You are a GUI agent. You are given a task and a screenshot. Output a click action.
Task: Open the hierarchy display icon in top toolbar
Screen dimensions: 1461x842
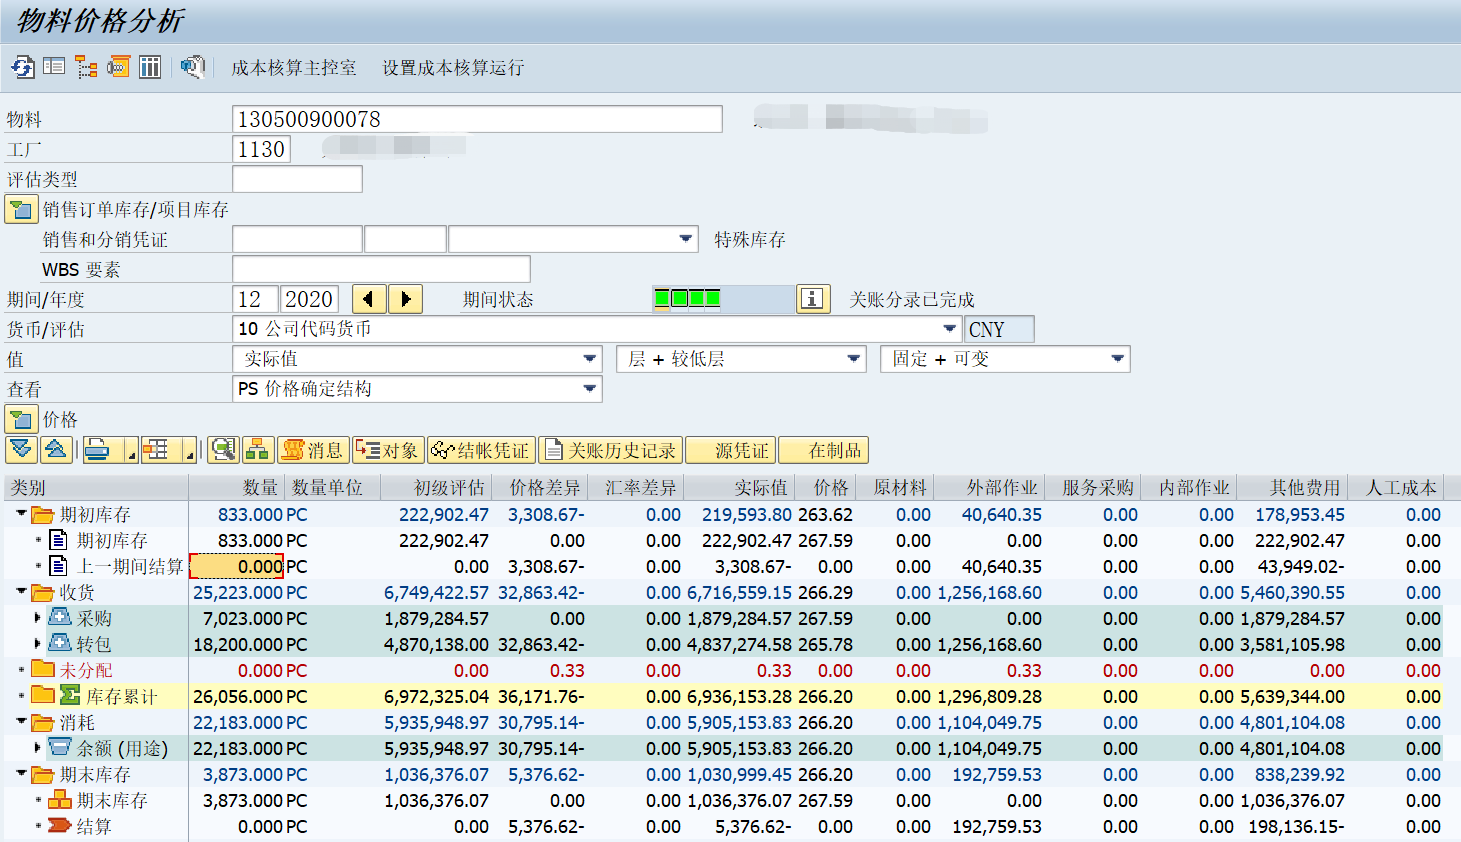click(x=84, y=67)
